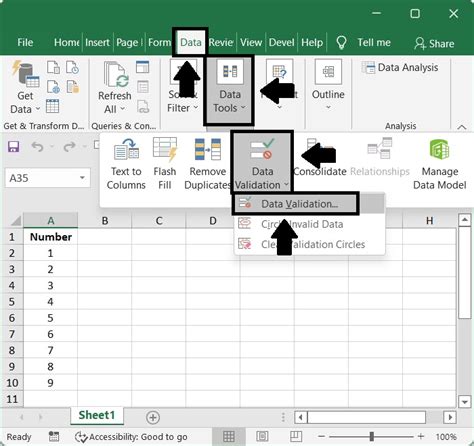Click the Undo arrow icon
The image size is (474, 446).
coord(37,146)
